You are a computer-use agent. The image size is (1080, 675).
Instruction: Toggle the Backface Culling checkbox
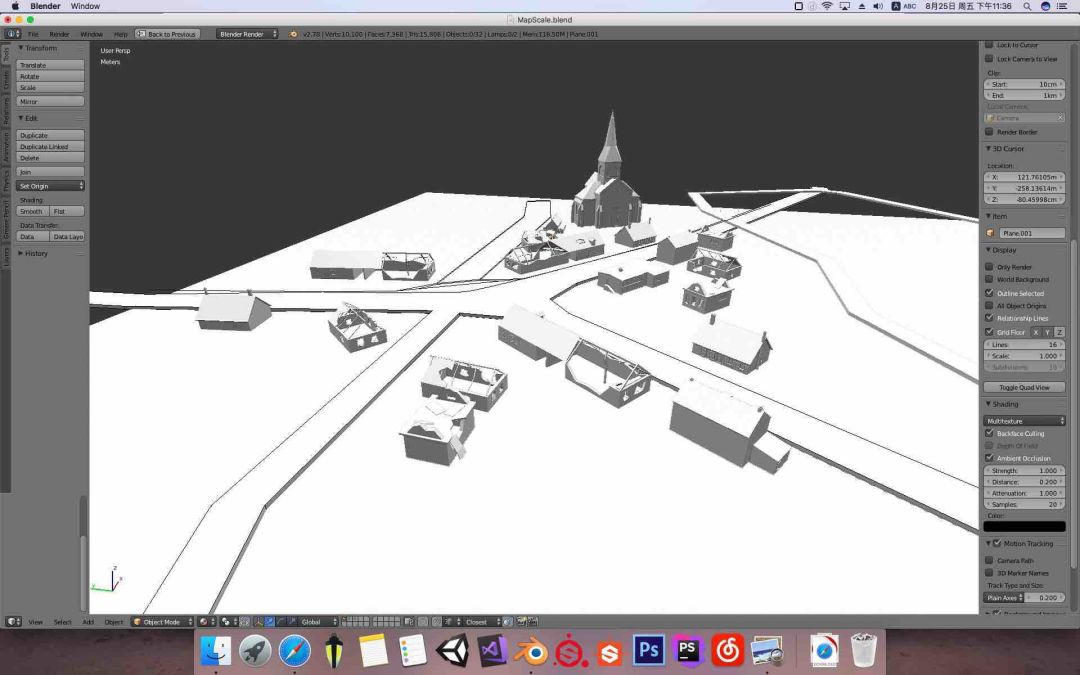coord(990,433)
